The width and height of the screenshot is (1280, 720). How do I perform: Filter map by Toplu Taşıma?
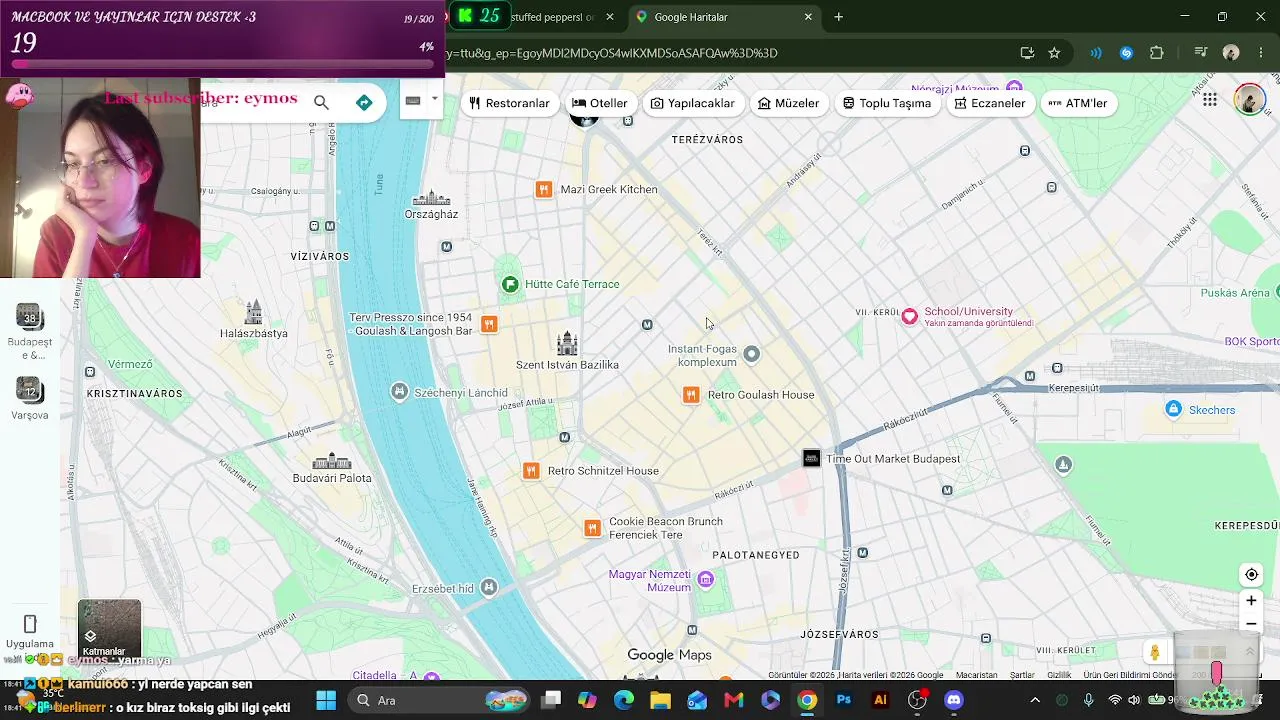click(887, 103)
